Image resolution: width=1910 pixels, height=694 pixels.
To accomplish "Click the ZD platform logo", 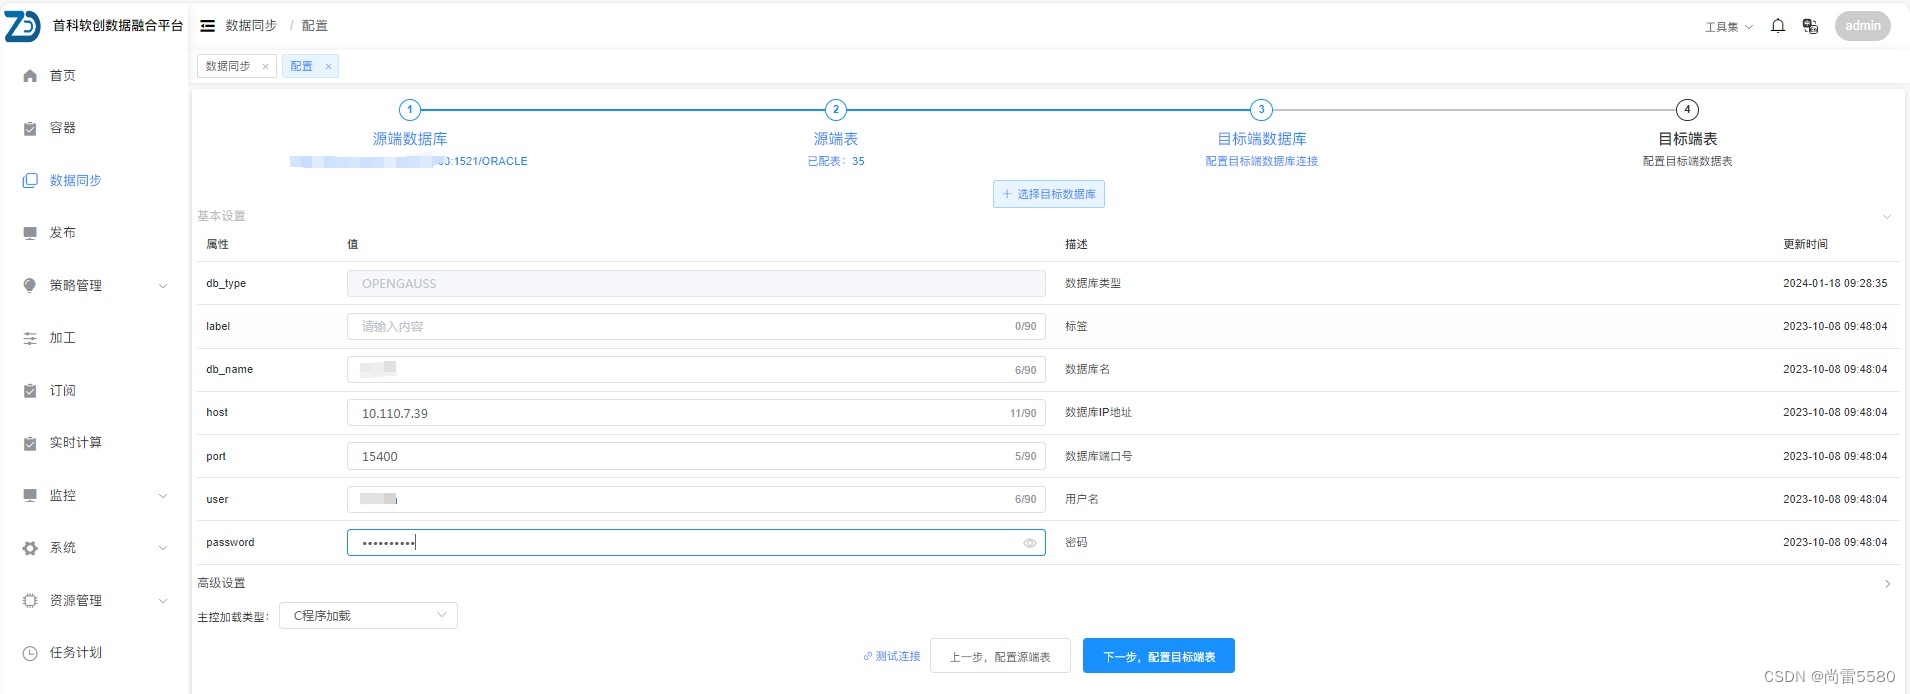I will 22,26.
